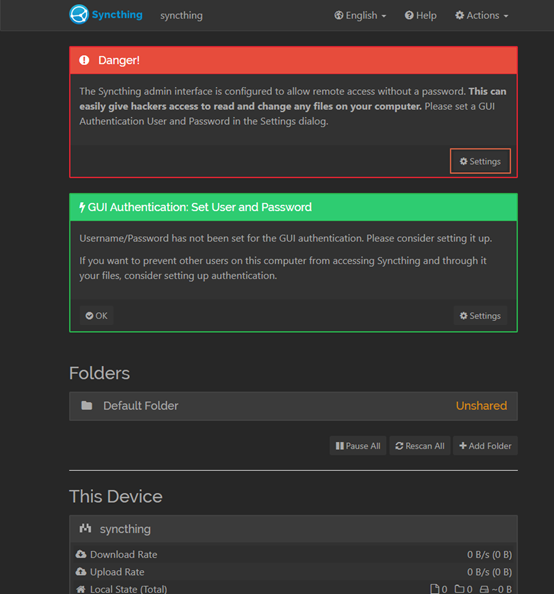Image resolution: width=554 pixels, height=594 pixels.
Task: Click the Unshared status label
Action: click(x=481, y=406)
